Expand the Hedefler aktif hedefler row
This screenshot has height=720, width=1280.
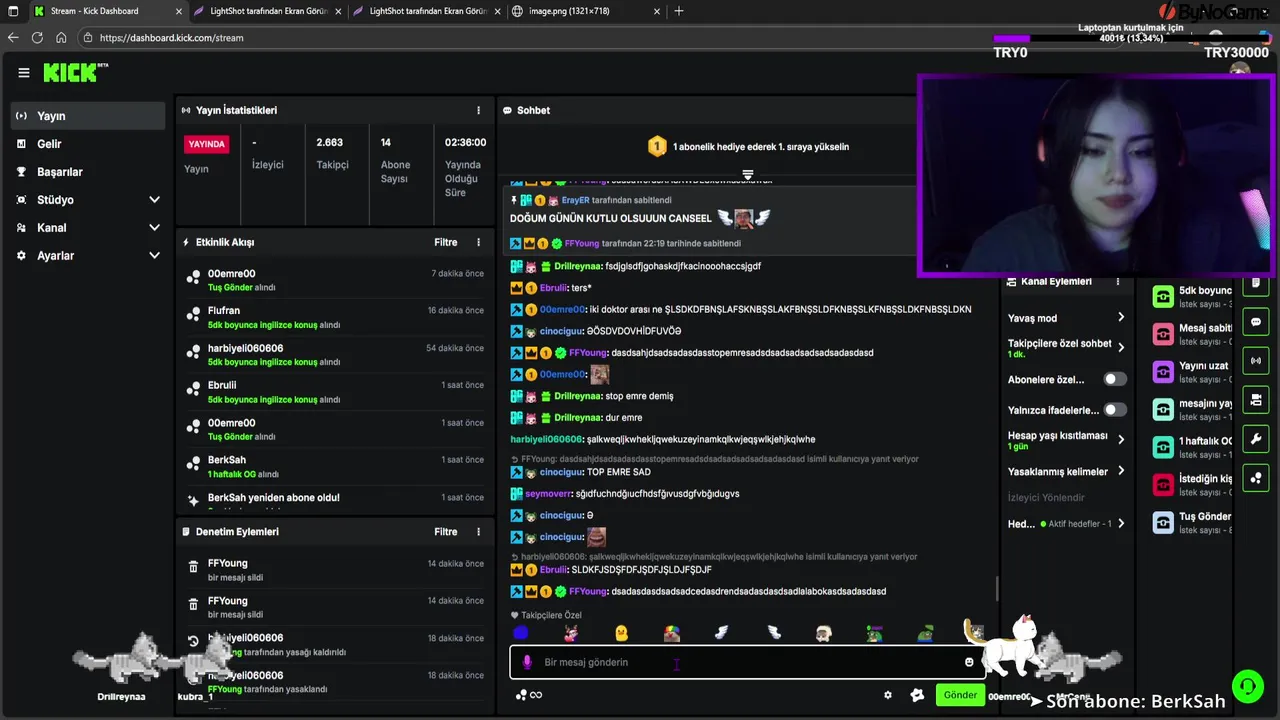[1066, 524]
